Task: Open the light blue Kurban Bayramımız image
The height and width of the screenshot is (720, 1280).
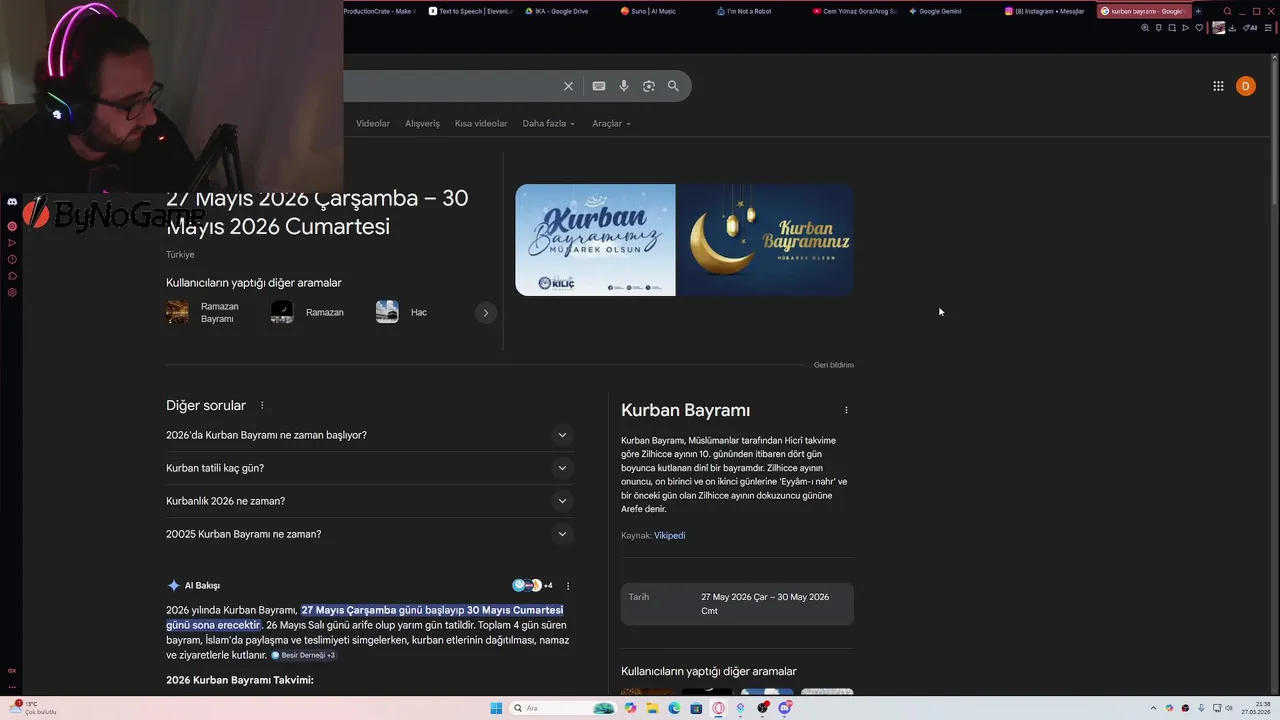Action: (x=595, y=240)
